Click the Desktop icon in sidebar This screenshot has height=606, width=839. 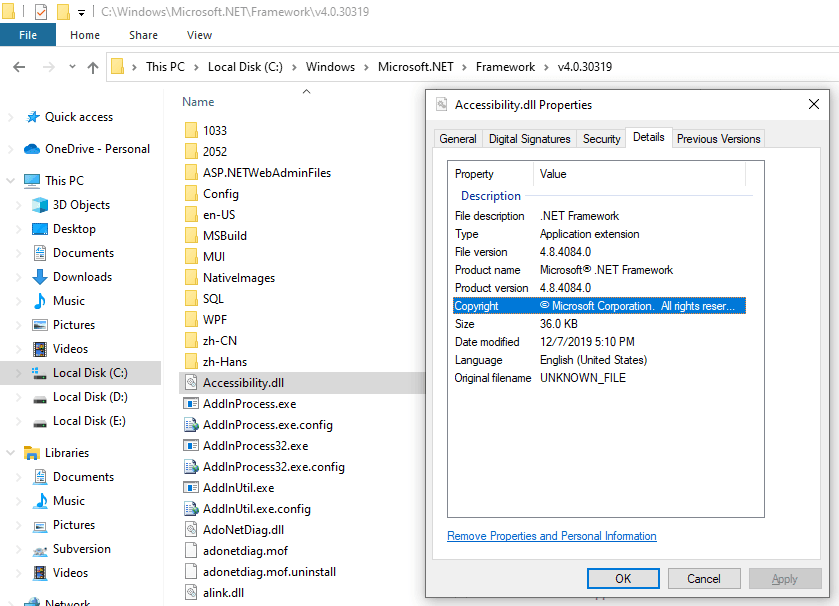pyautogui.click(x=40, y=229)
